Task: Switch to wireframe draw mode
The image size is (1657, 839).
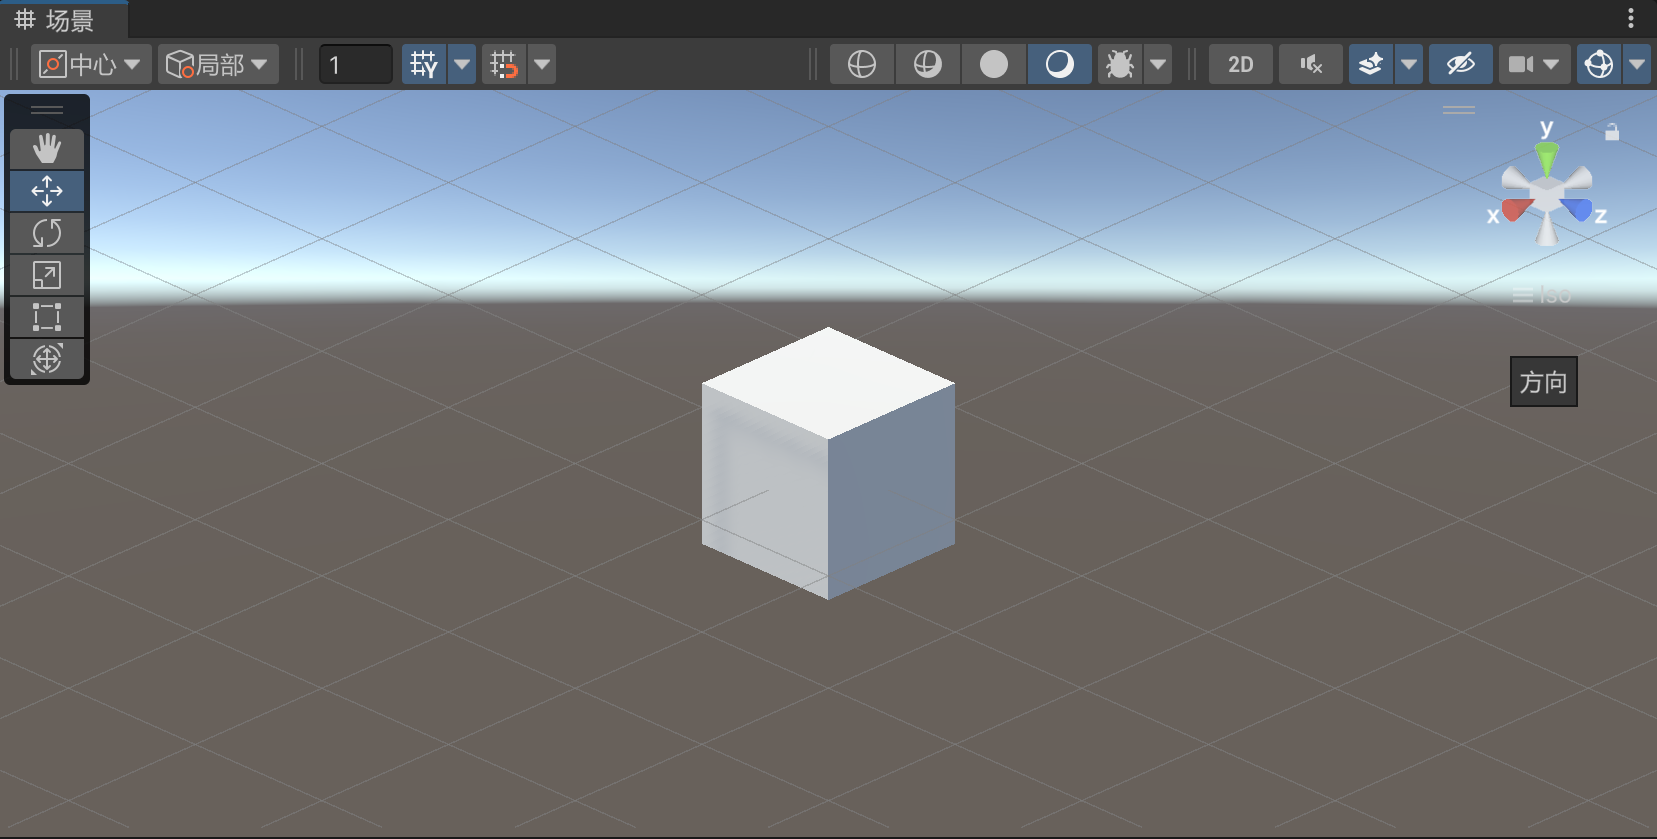Action: [862, 64]
